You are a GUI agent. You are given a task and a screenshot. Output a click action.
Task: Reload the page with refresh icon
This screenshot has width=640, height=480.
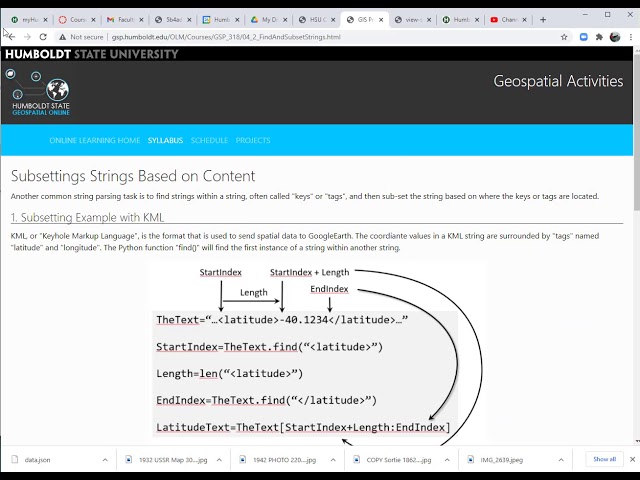pos(43,37)
